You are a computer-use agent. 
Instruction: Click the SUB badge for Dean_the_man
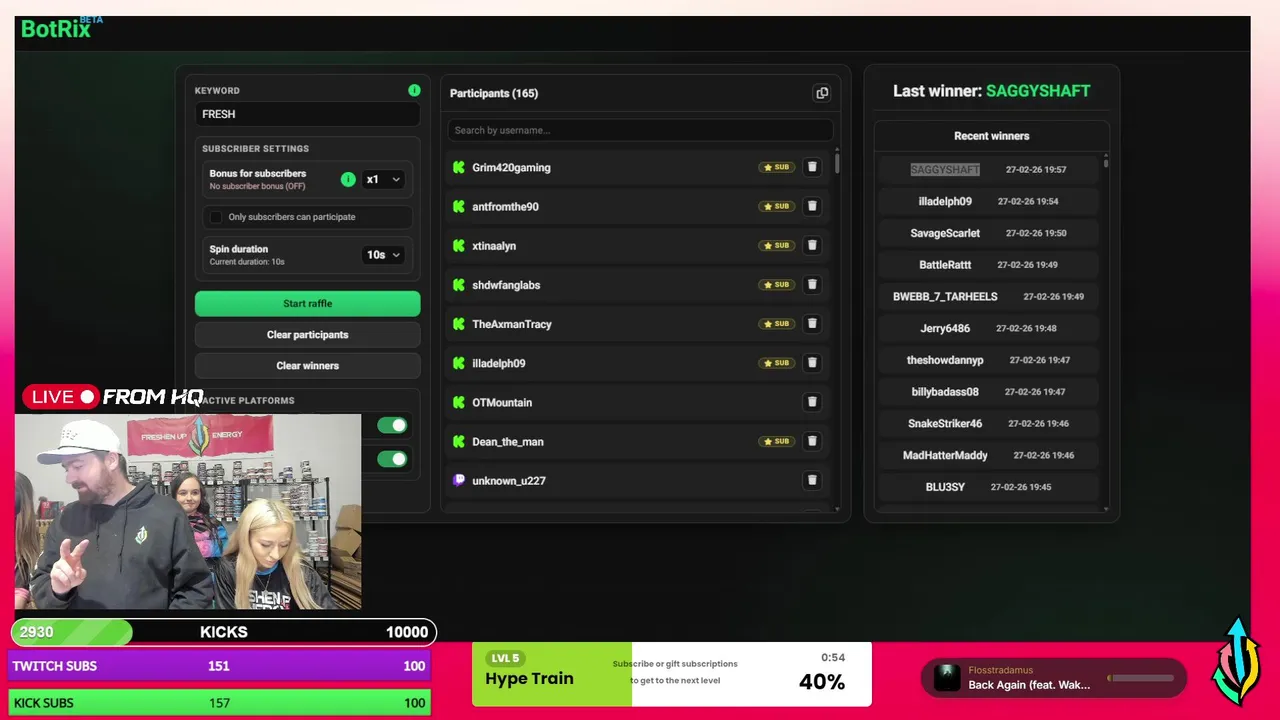point(776,441)
